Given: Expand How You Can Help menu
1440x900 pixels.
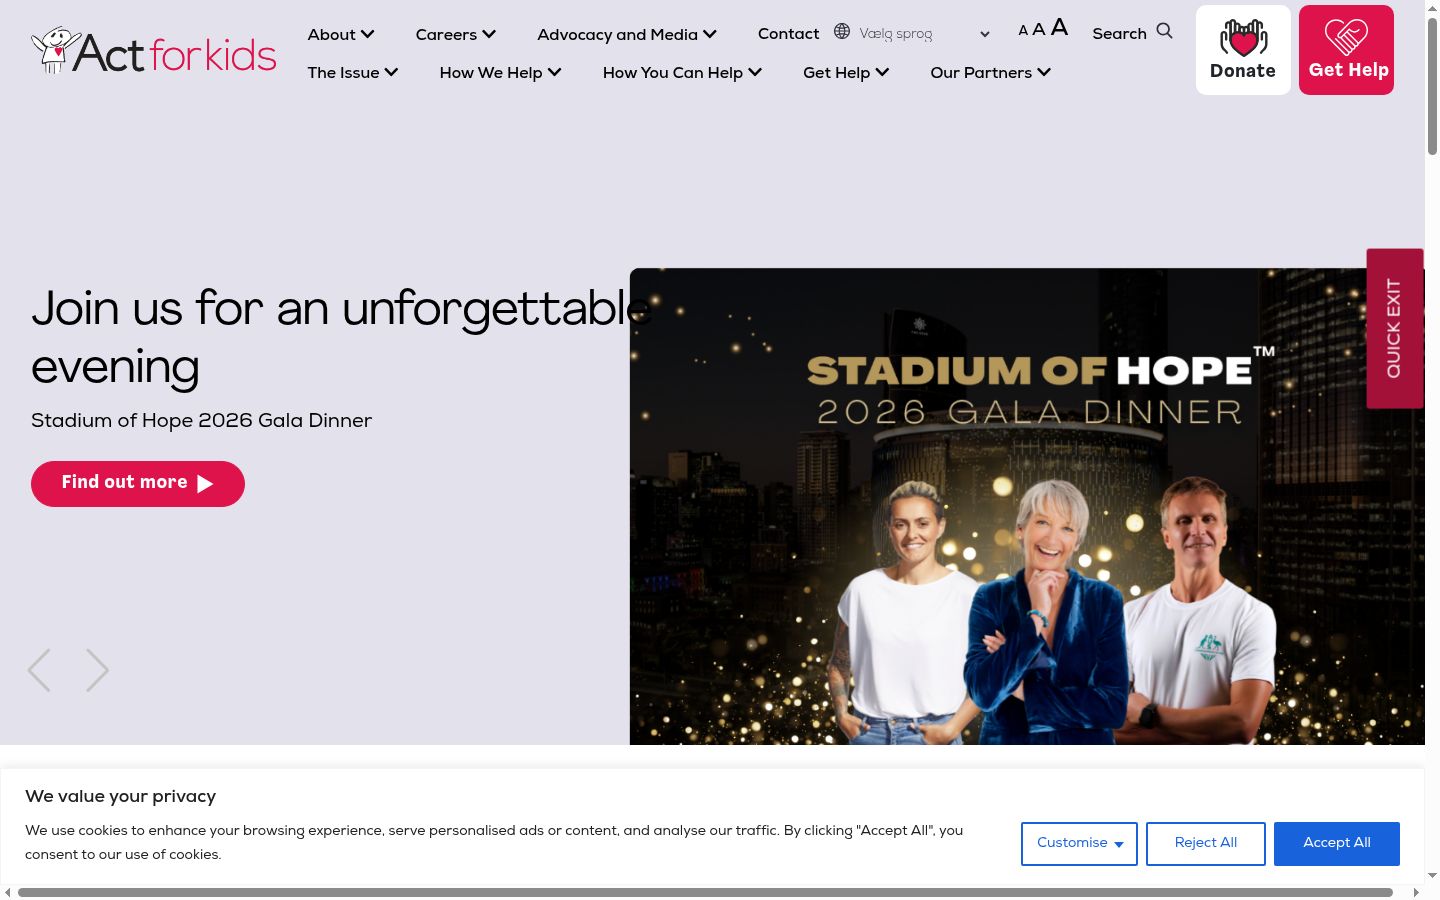Looking at the screenshot, I should tap(683, 72).
